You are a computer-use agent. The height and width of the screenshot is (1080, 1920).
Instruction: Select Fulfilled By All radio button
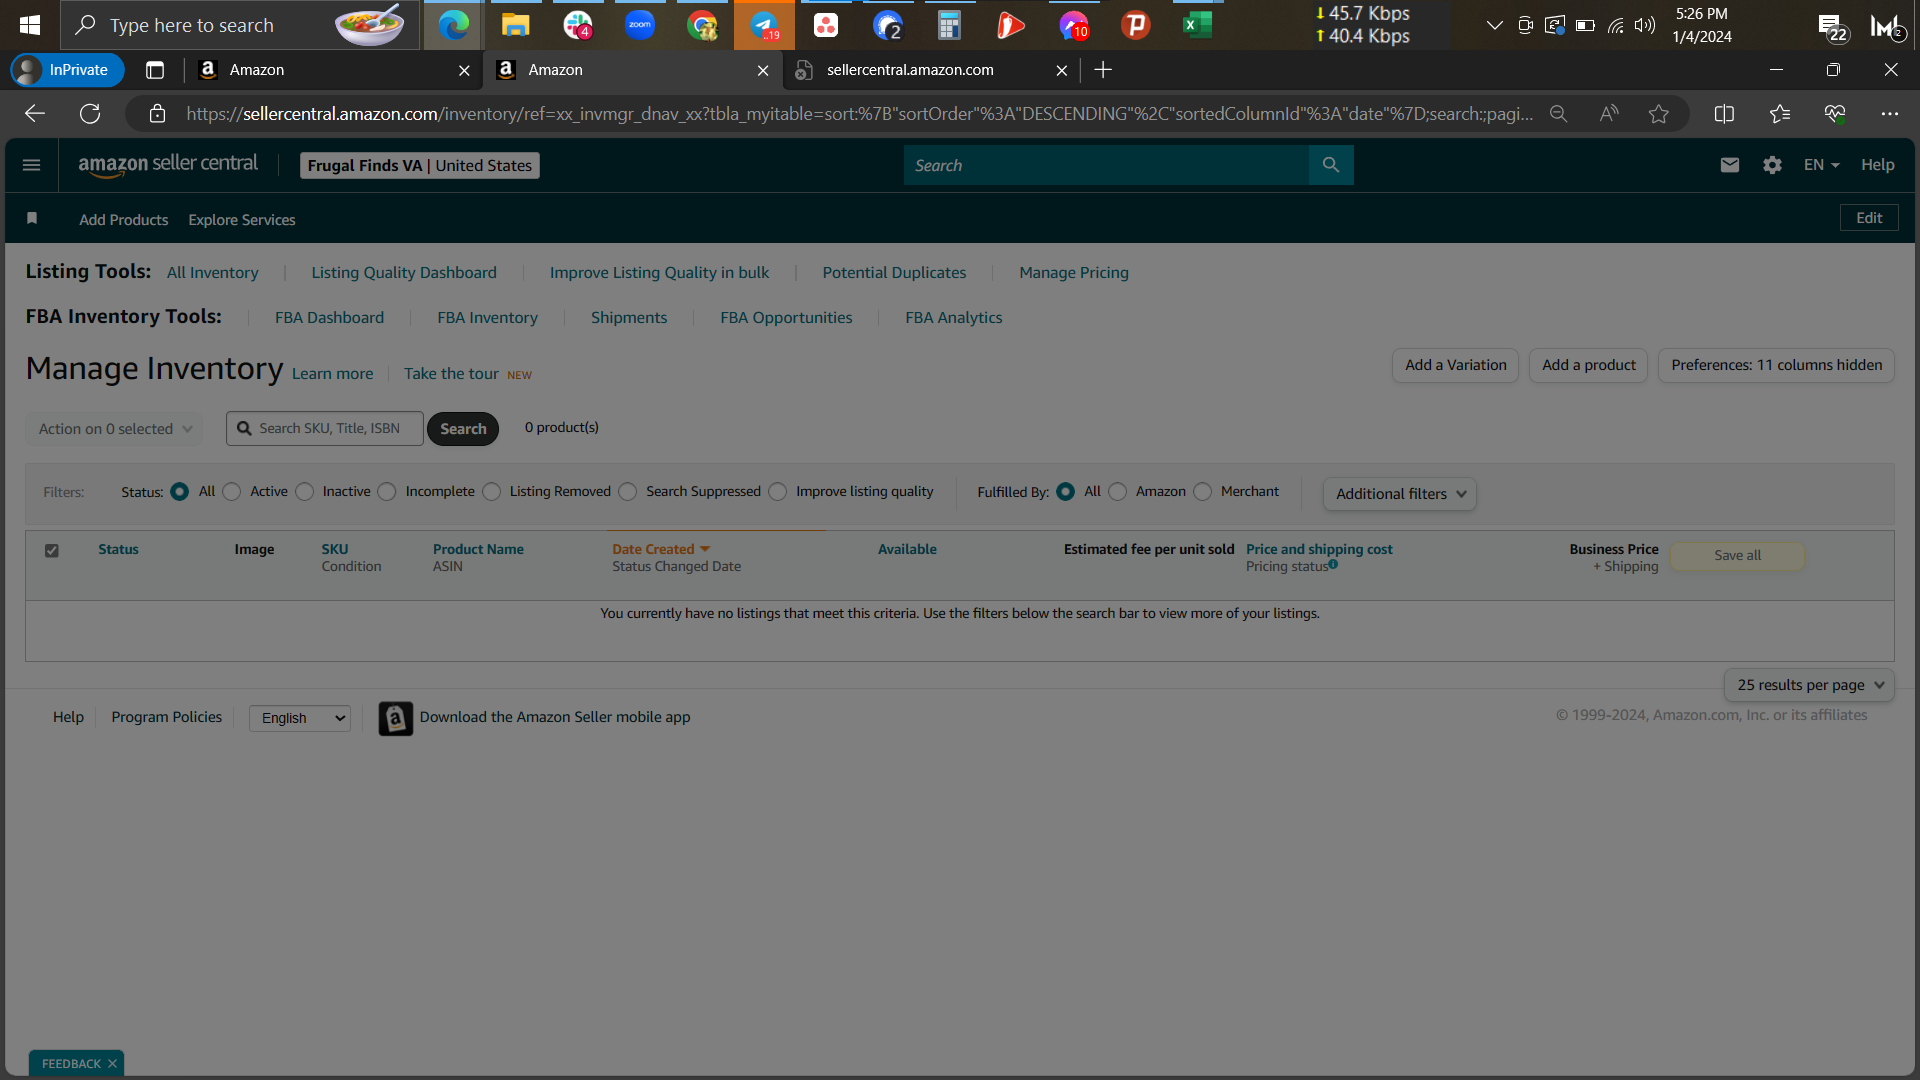(x=1066, y=492)
